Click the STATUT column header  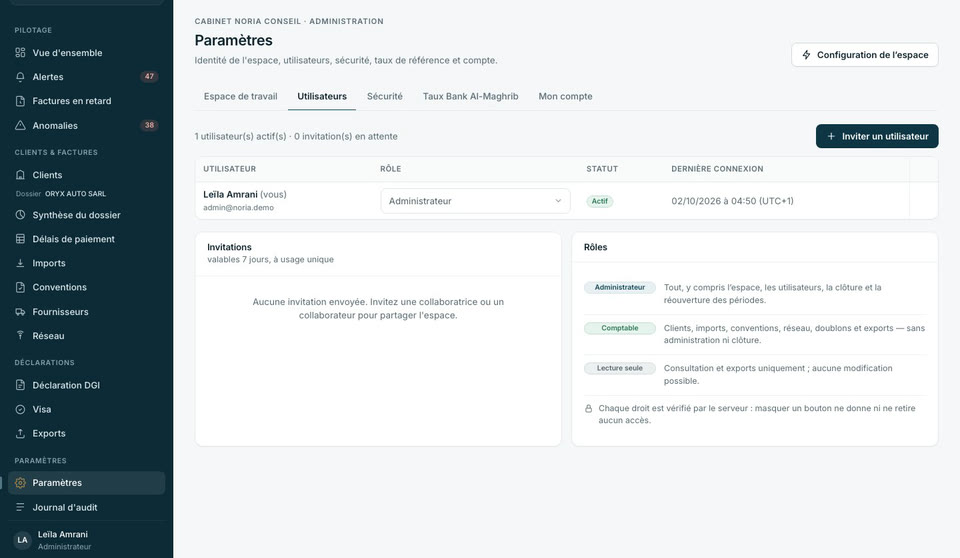(x=602, y=169)
